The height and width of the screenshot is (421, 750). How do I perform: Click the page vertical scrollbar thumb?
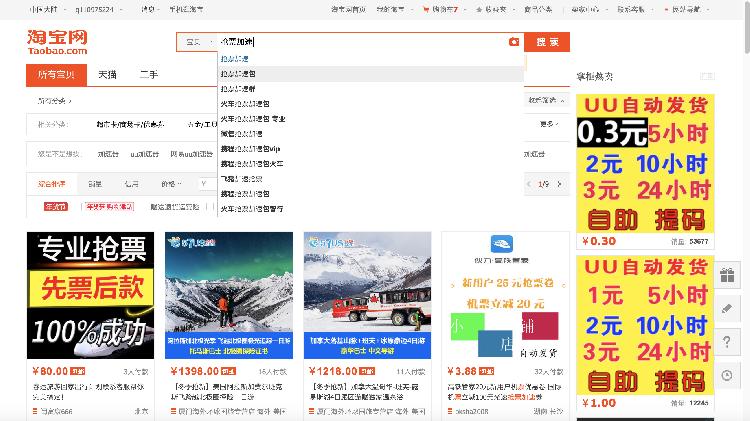pos(747,28)
